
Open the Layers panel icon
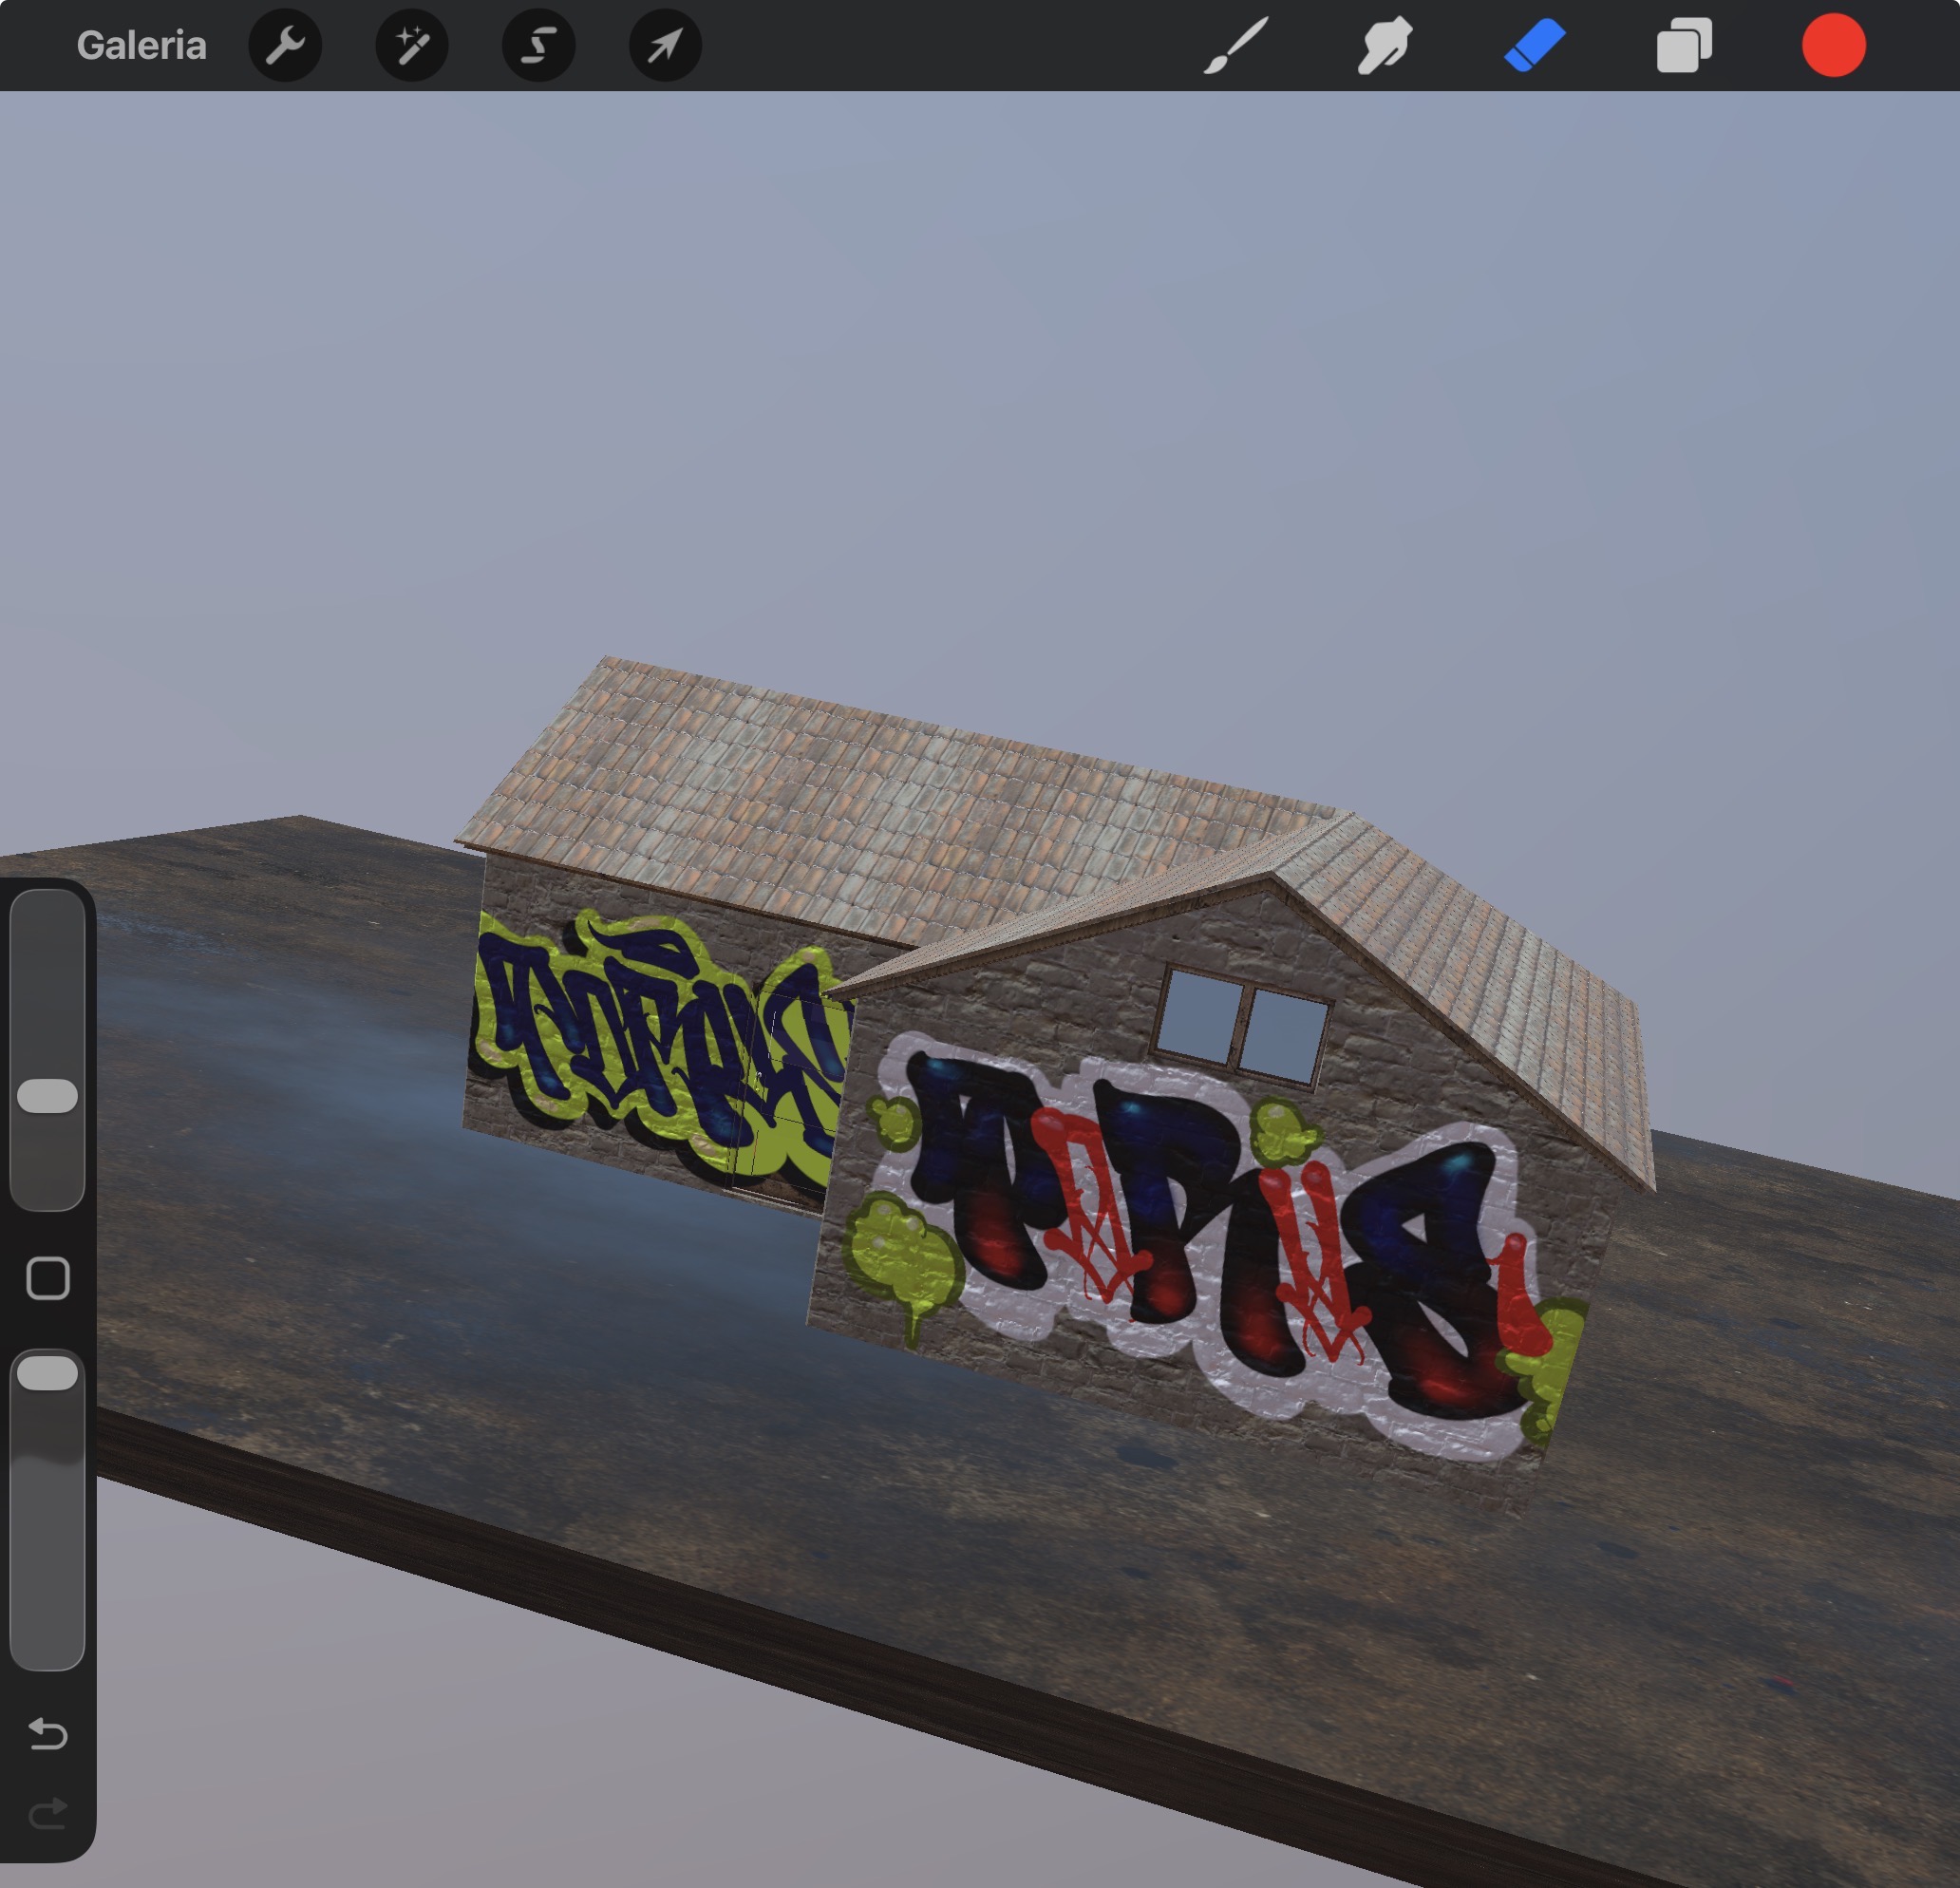pyautogui.click(x=1684, y=46)
